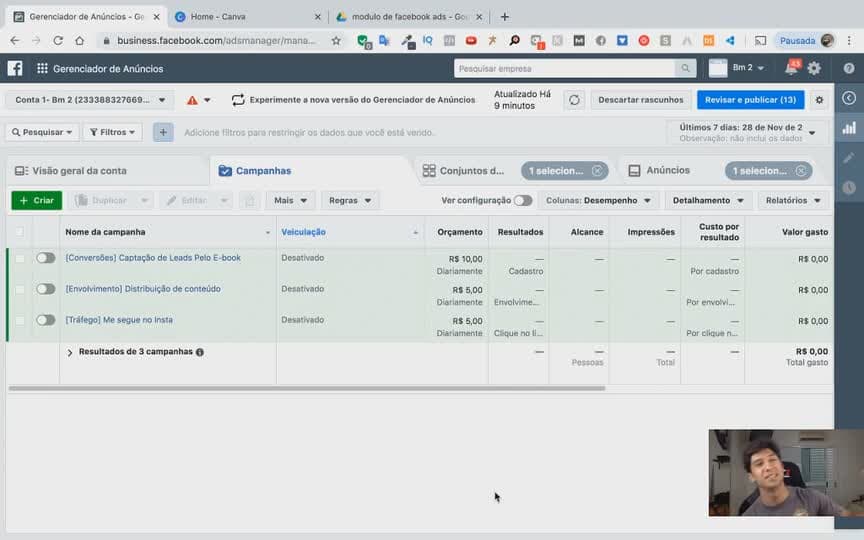This screenshot has width=864, height=540.
Task: Click Revisar e publicar button
Action: click(750, 100)
